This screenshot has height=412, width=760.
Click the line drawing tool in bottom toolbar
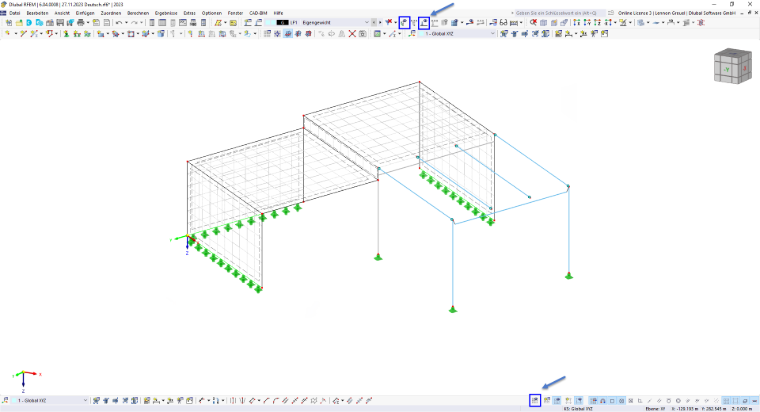point(267,400)
